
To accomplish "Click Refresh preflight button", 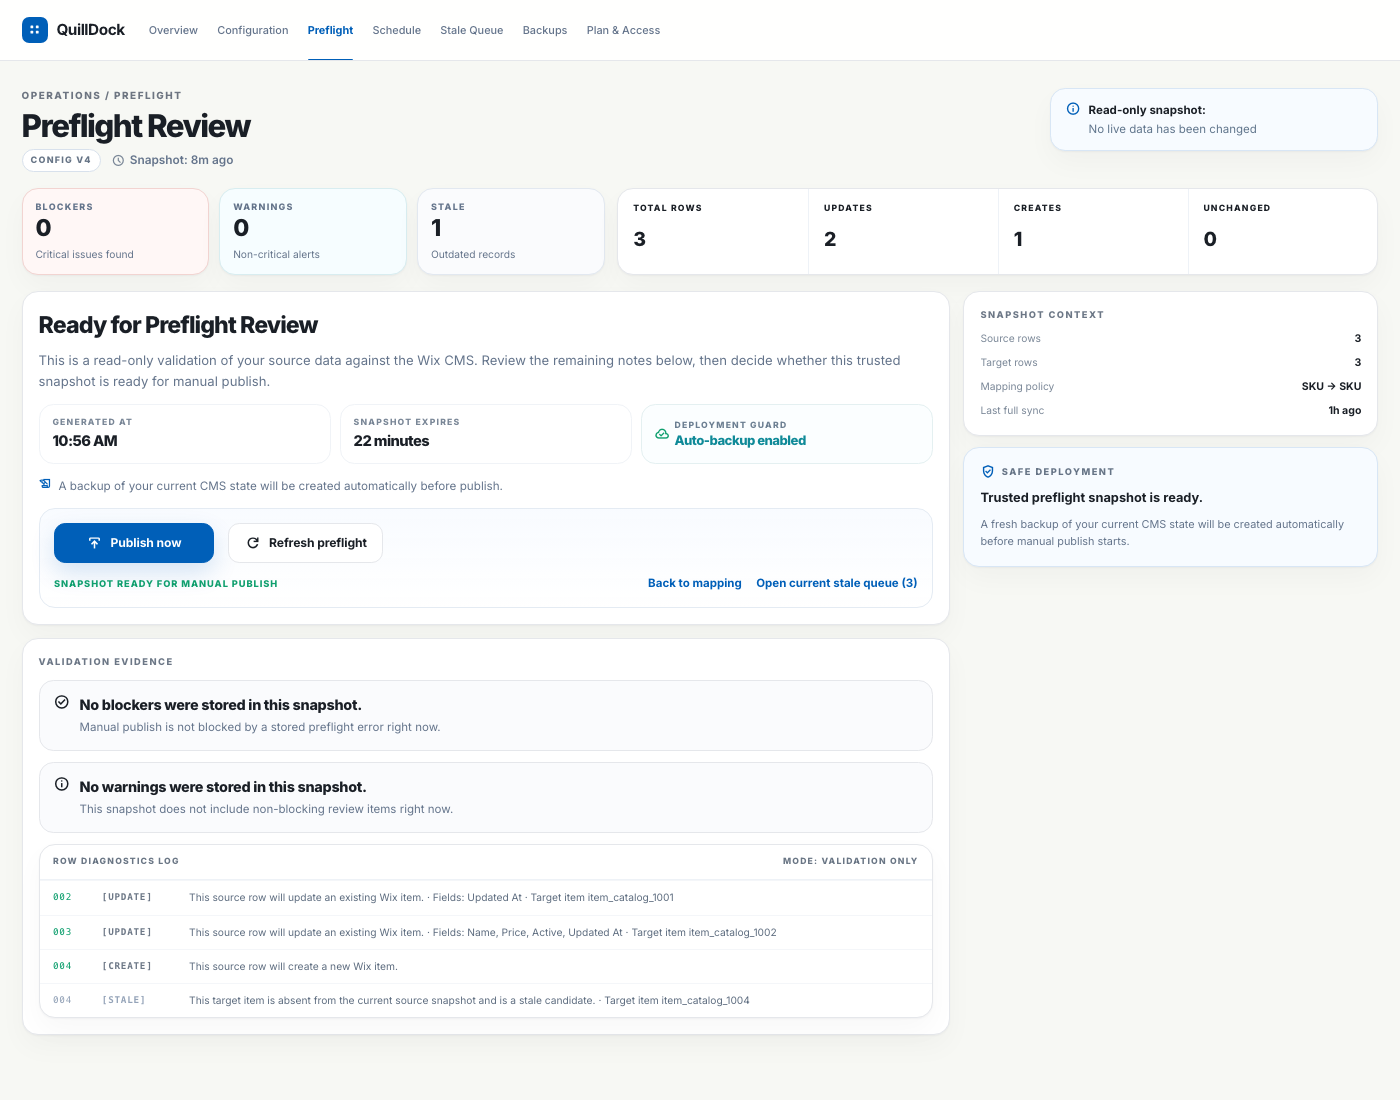I will [x=306, y=543].
